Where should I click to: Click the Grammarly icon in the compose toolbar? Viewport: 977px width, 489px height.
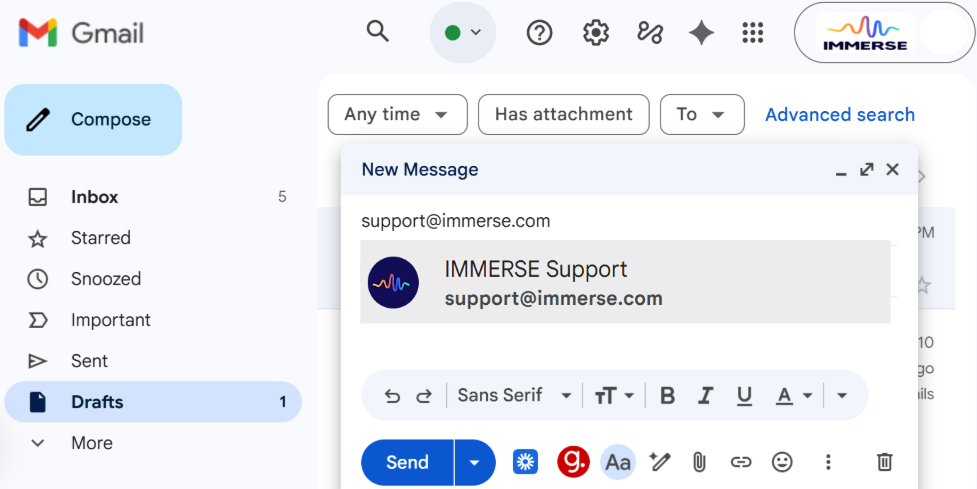coord(573,462)
